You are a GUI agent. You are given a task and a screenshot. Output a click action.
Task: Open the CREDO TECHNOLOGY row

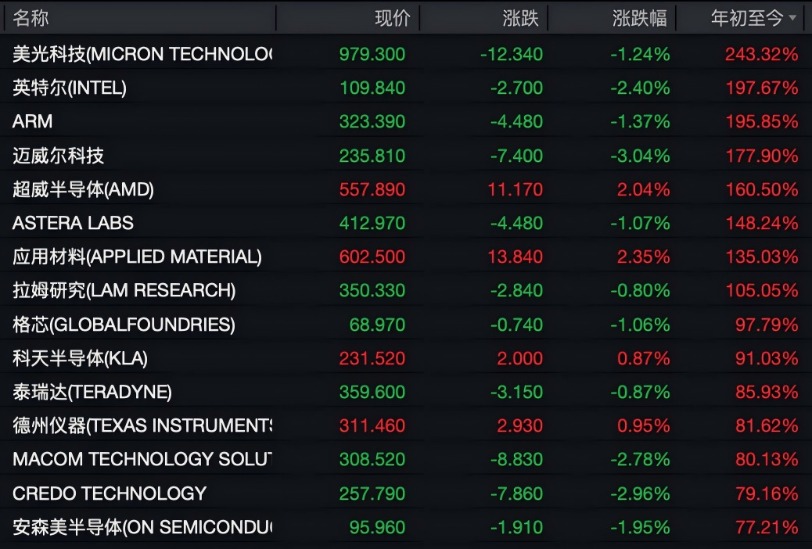click(x=406, y=493)
